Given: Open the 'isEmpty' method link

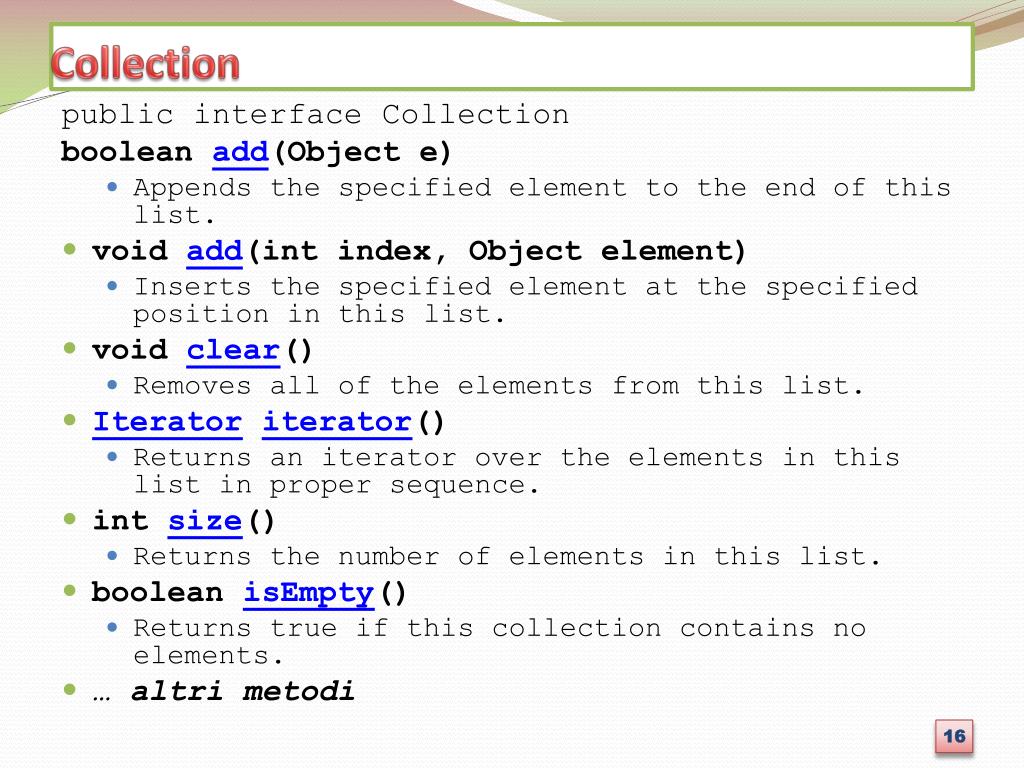Looking at the screenshot, I should coord(309,594).
